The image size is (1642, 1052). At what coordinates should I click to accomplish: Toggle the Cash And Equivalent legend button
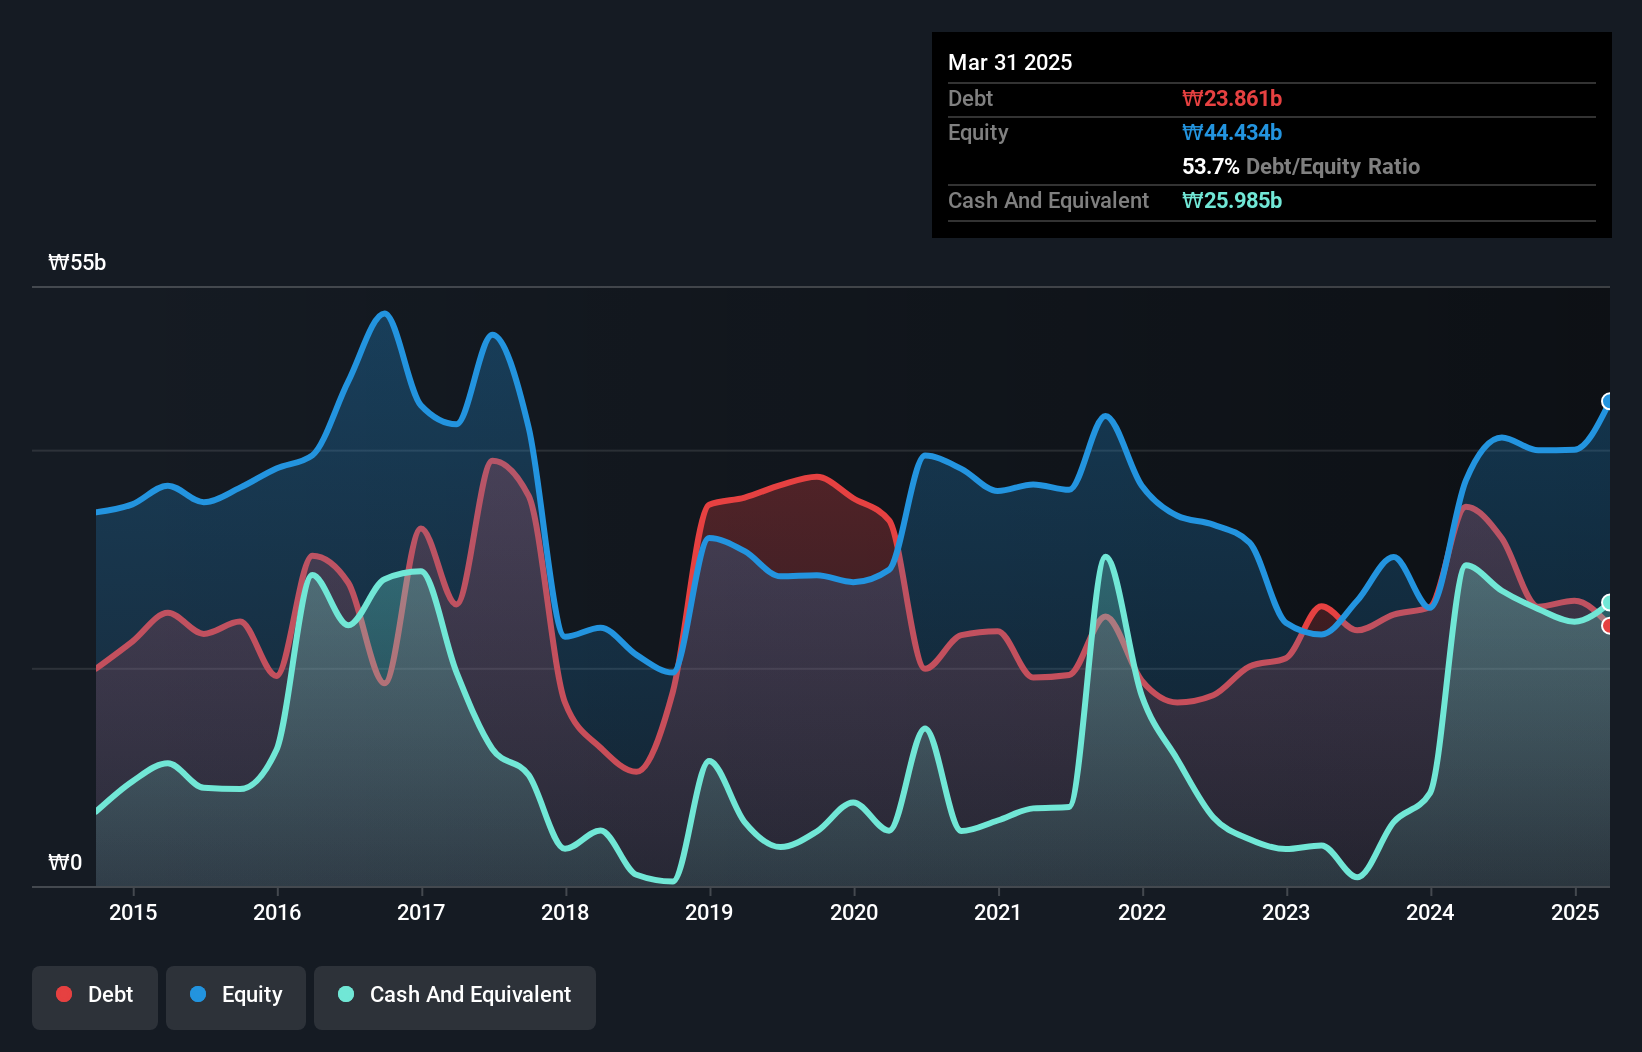click(x=455, y=997)
